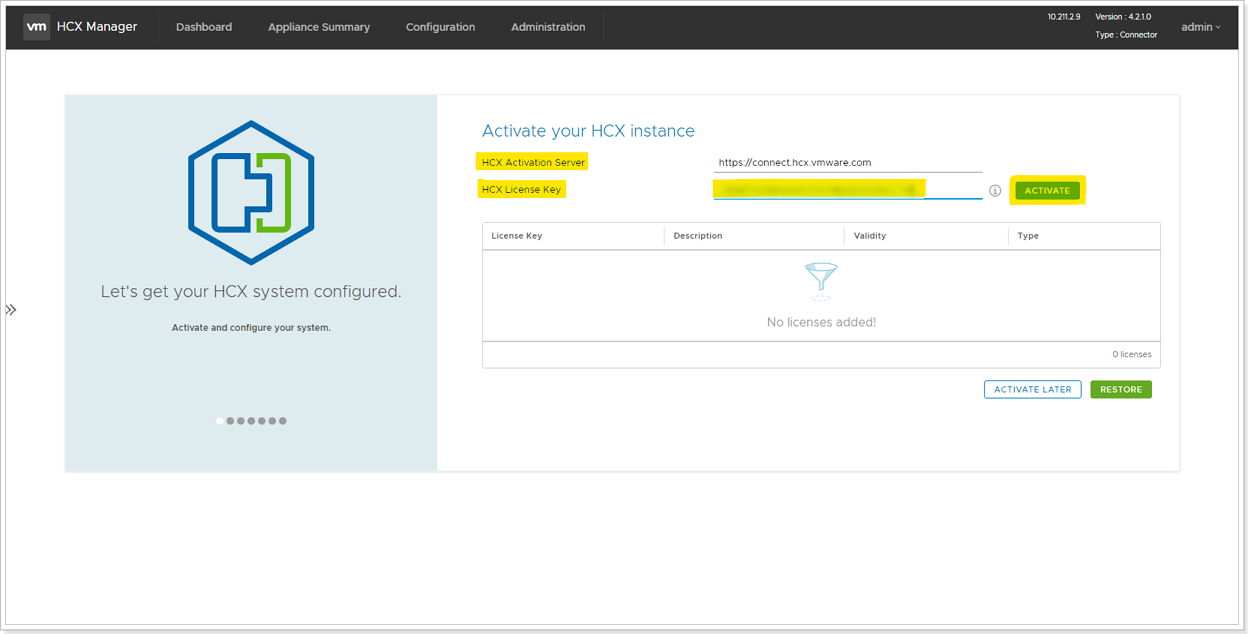The width and height of the screenshot is (1248, 634).
Task: Open the admin user dropdown
Action: click(x=1200, y=27)
